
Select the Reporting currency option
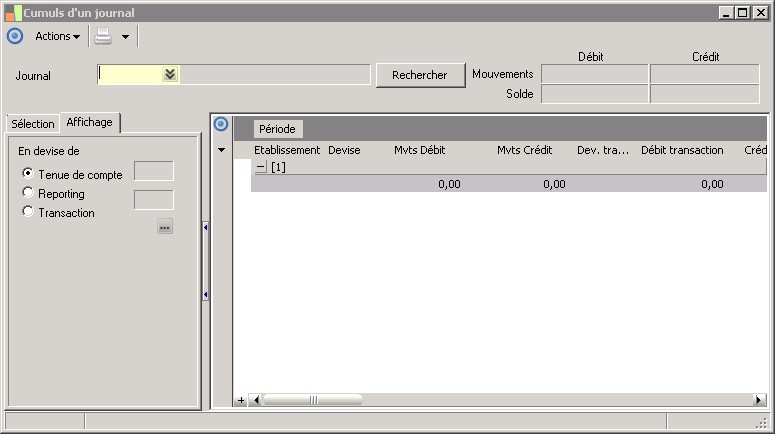[28, 193]
